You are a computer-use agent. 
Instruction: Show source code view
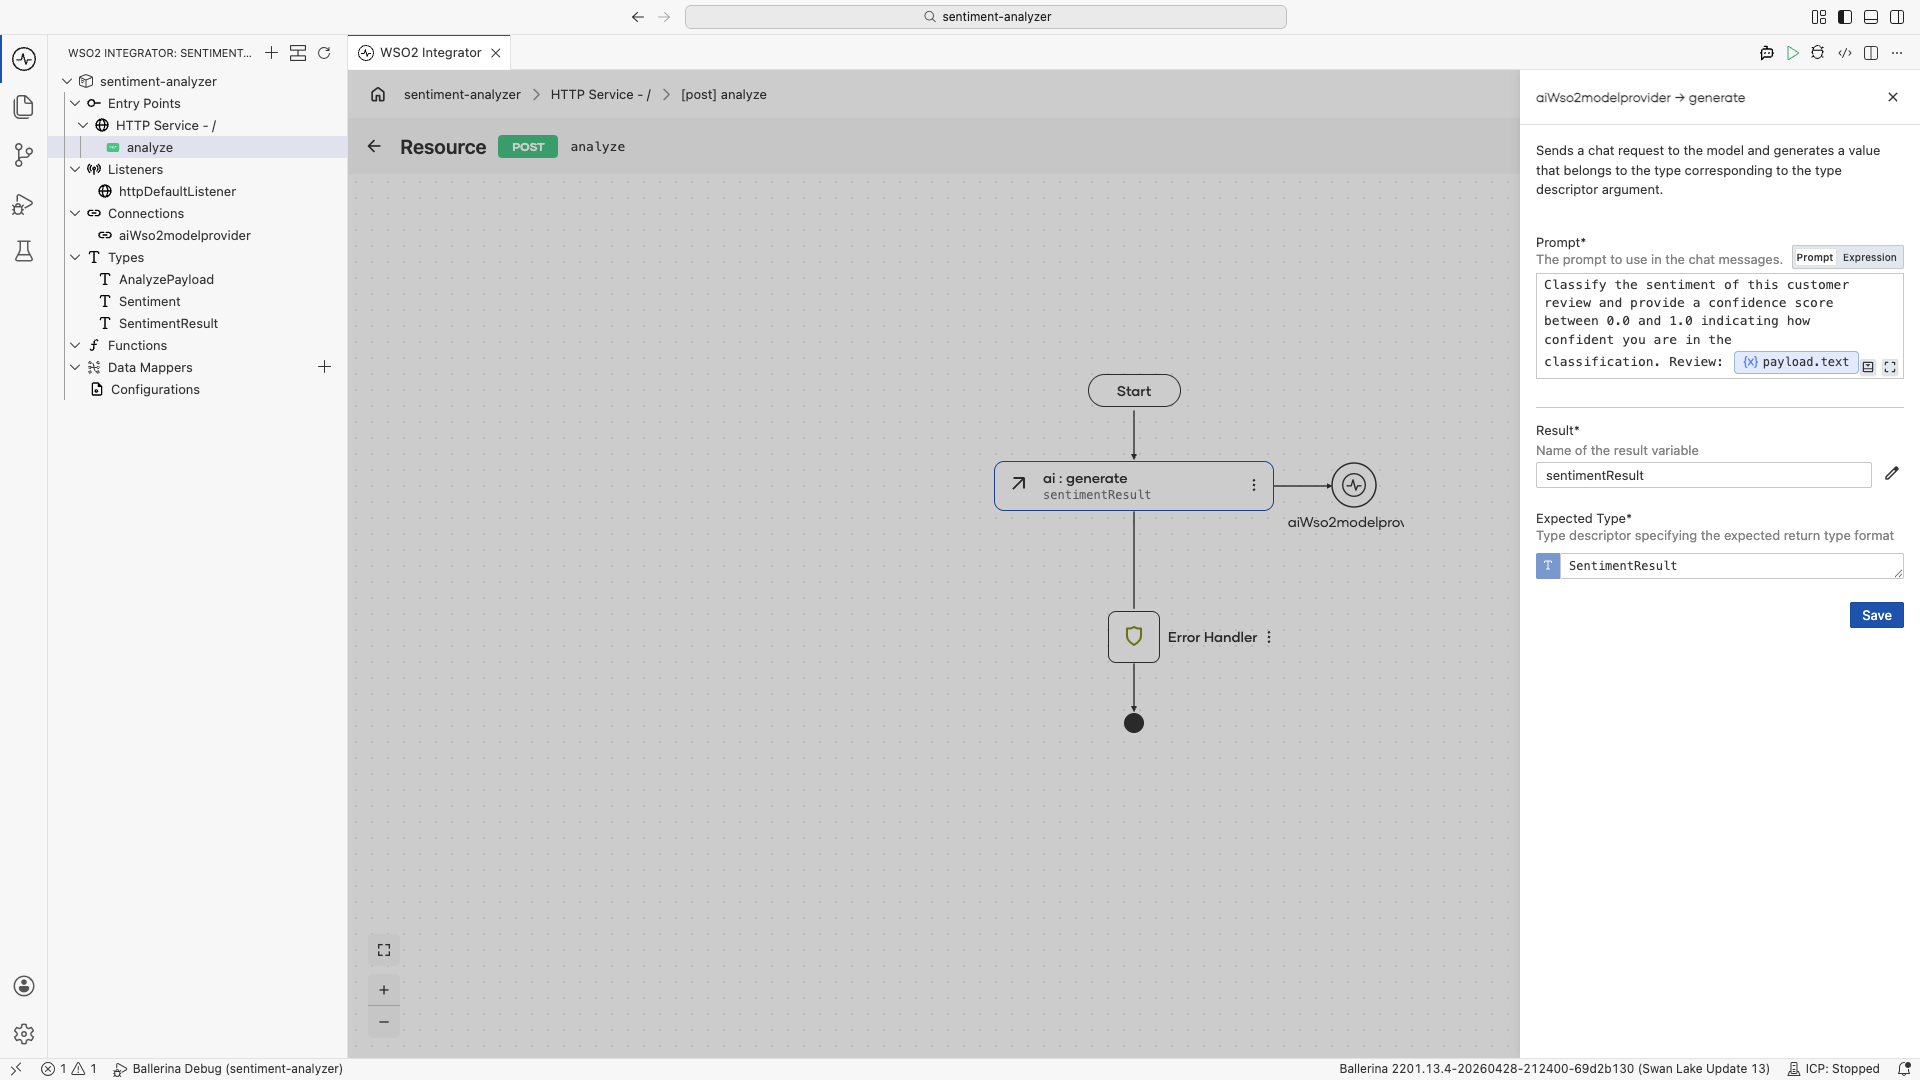click(x=1845, y=53)
